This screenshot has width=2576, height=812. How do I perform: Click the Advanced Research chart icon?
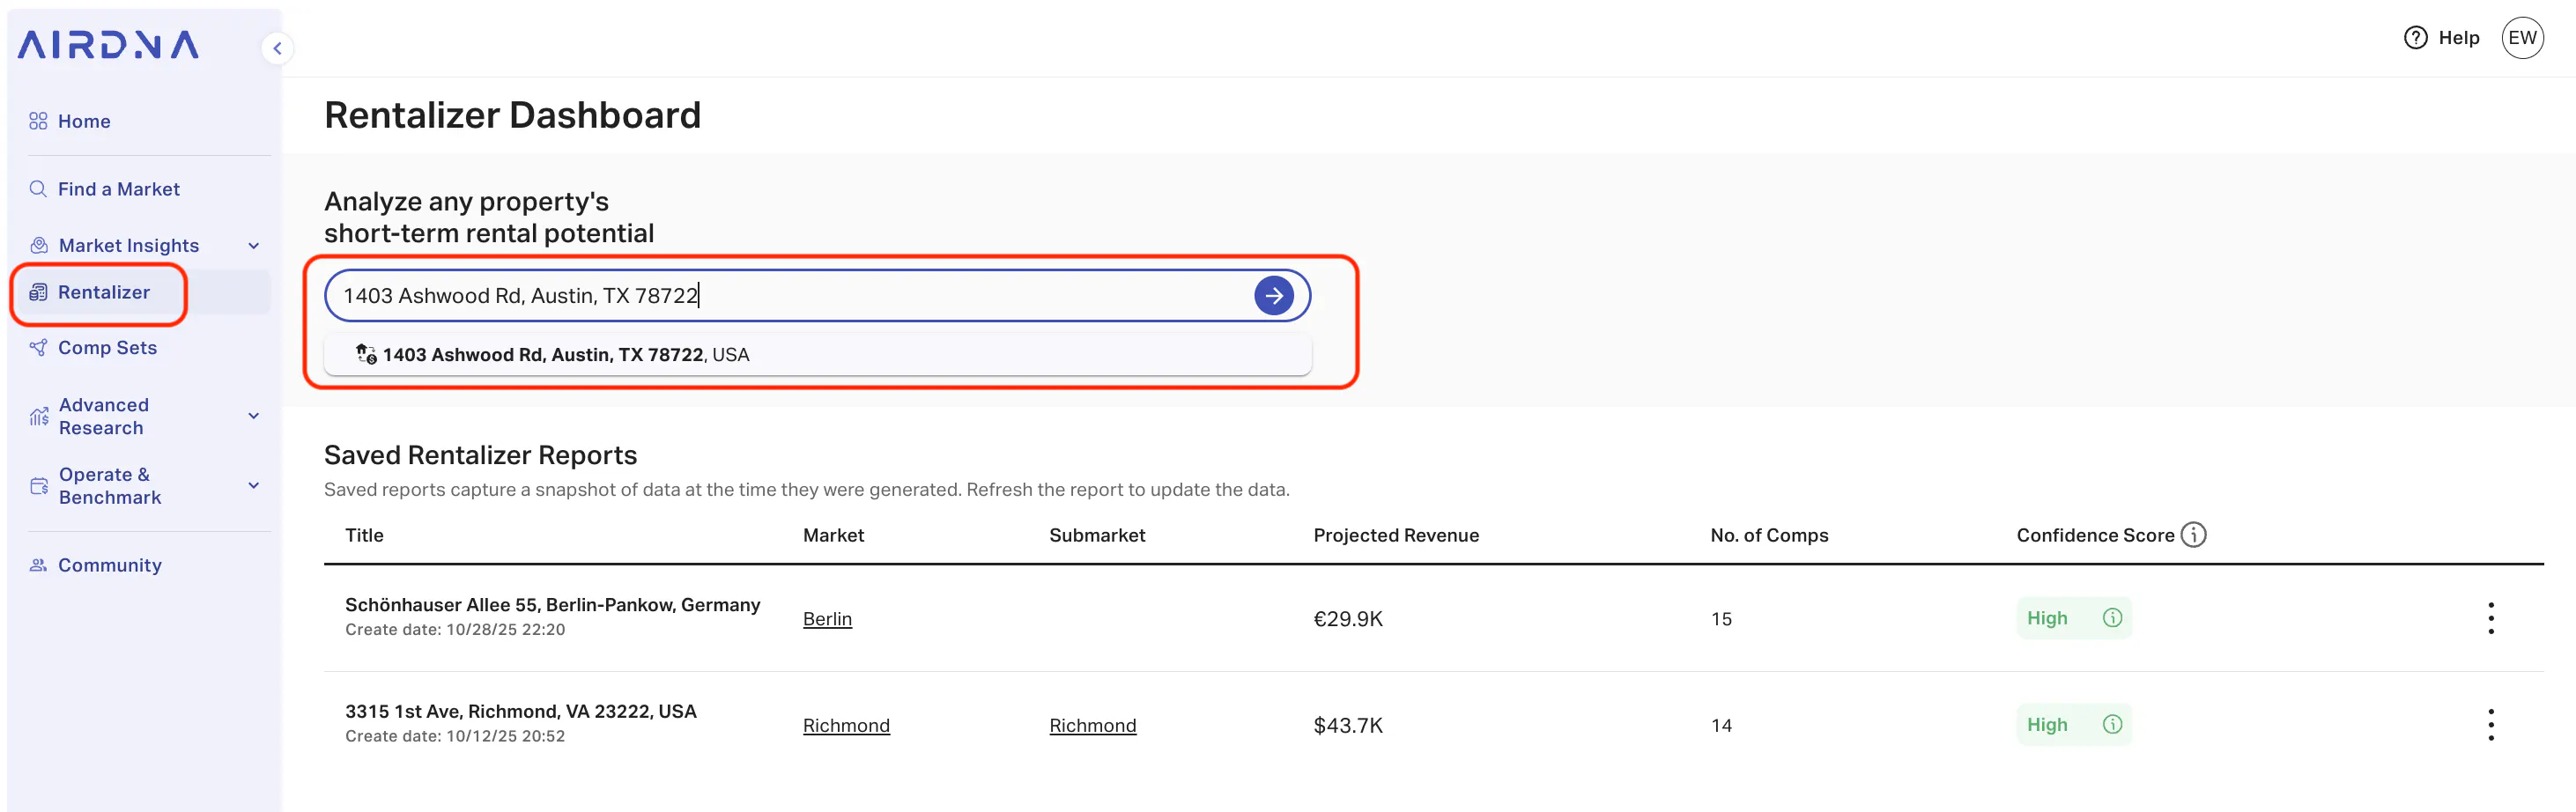(39, 416)
